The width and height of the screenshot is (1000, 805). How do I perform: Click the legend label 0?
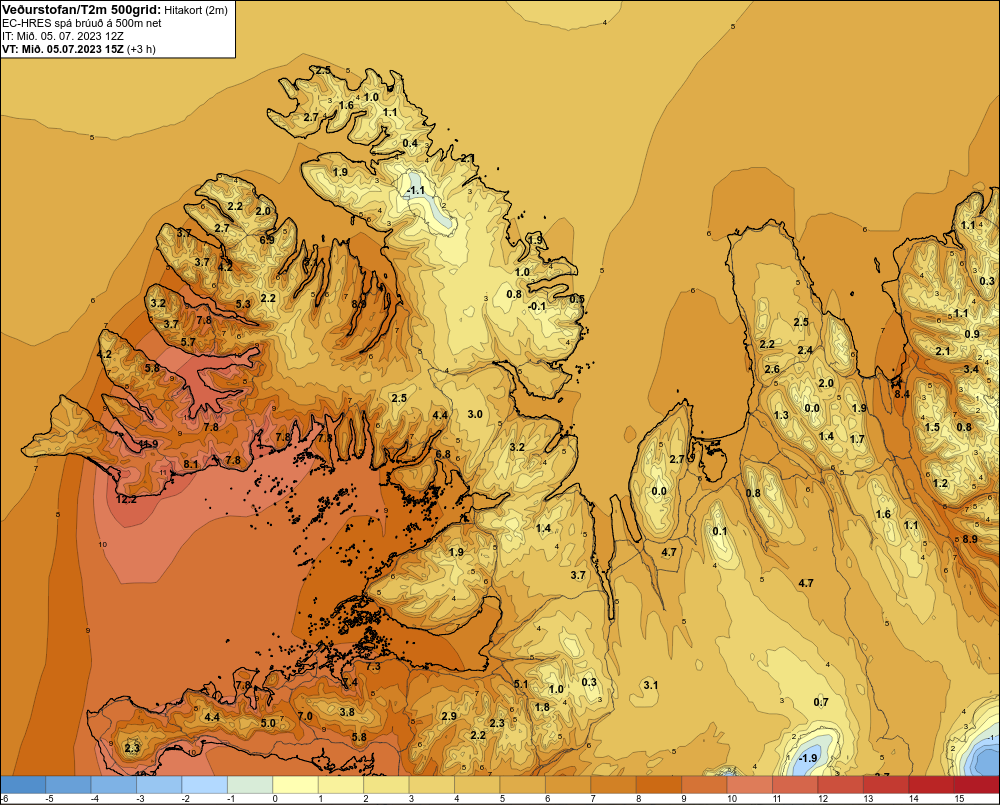(276, 799)
